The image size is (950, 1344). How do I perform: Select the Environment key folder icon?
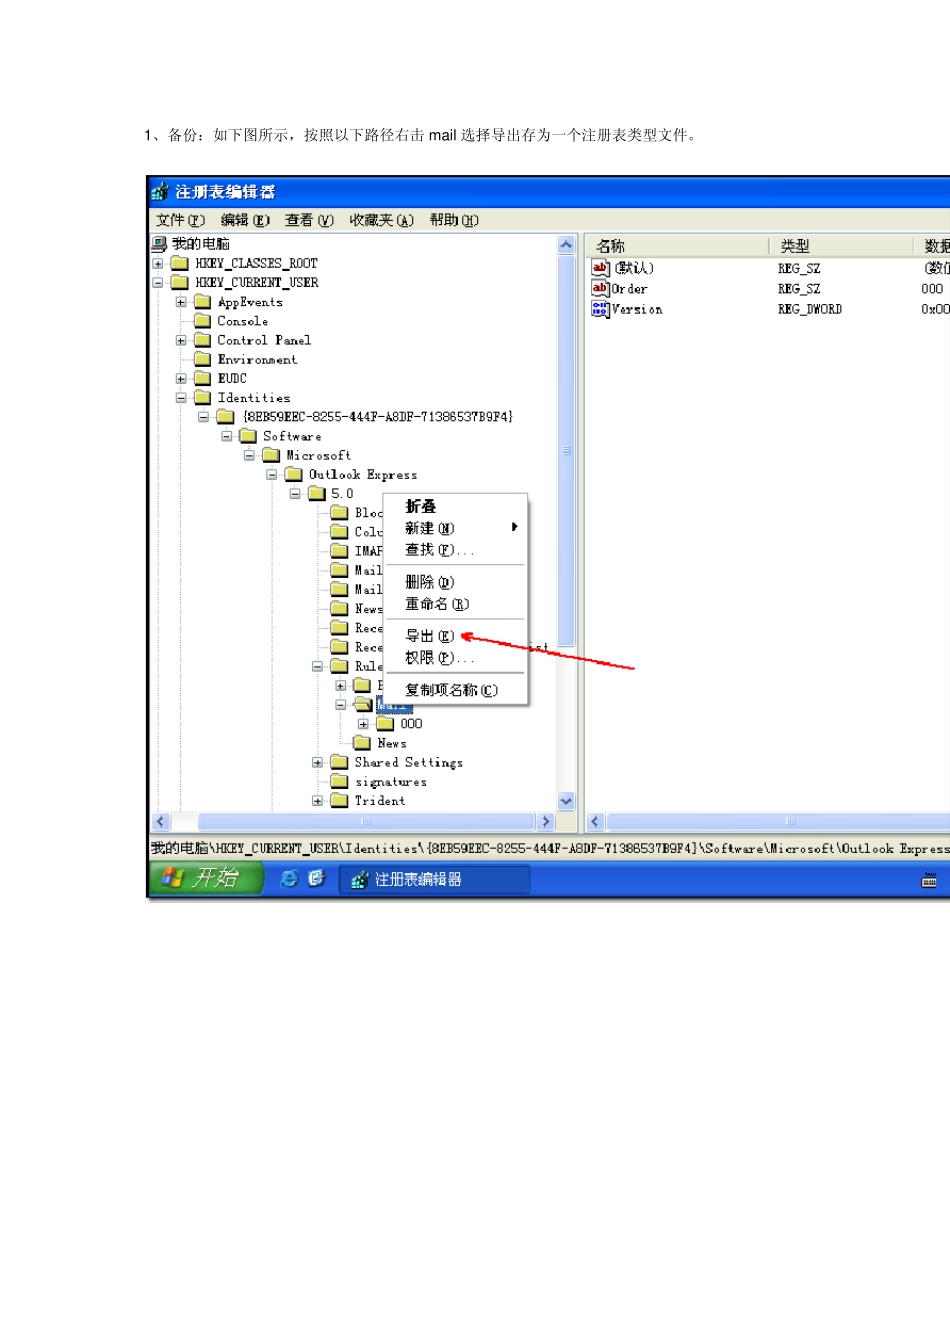point(203,359)
